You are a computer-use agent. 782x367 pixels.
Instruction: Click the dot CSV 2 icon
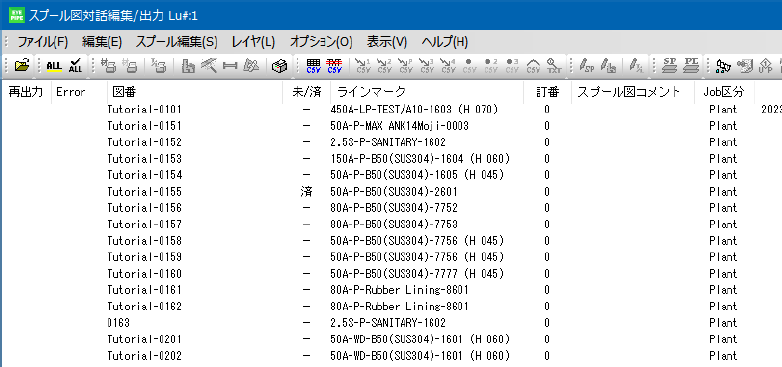491,66
